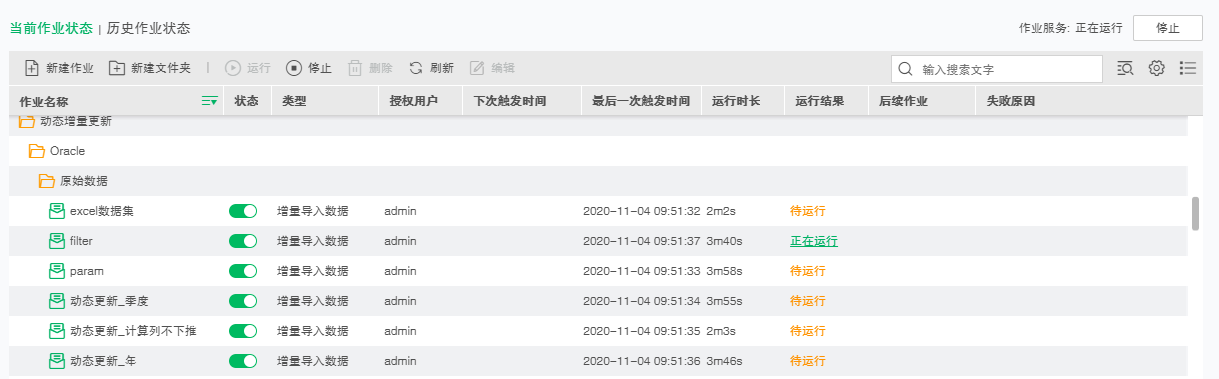Click the greyed 运行 run toolbar item
Viewport: 1219px width, 379px height.
pyautogui.click(x=247, y=68)
